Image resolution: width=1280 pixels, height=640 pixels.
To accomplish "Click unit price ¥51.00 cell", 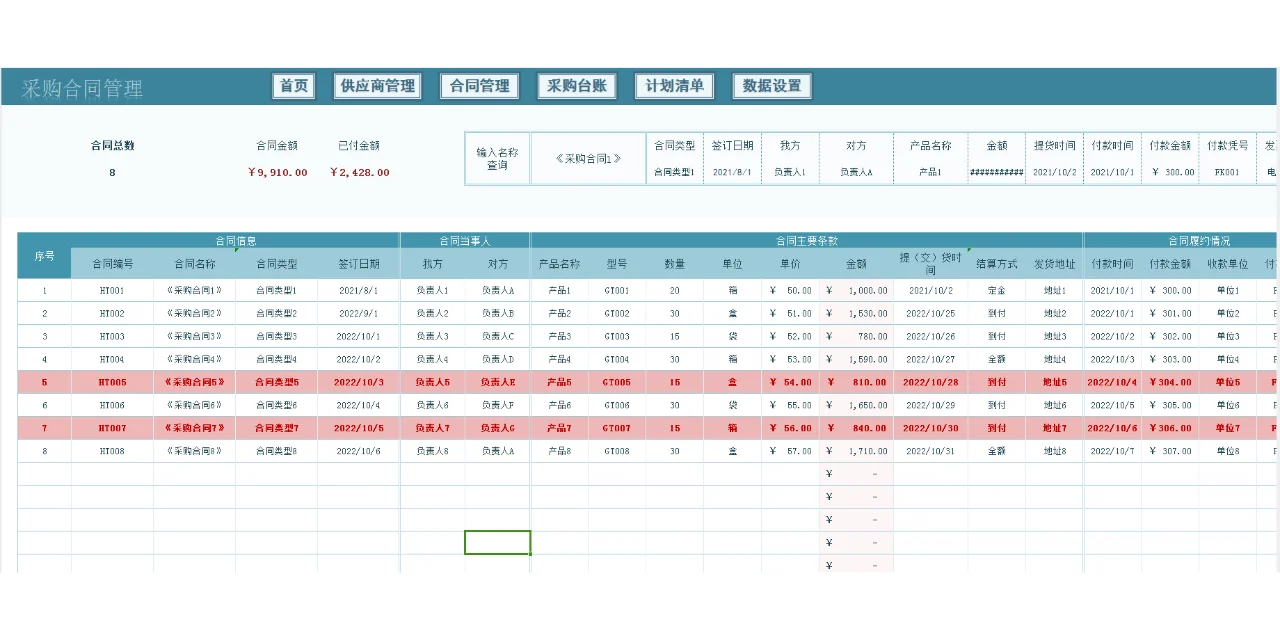I will (790, 313).
